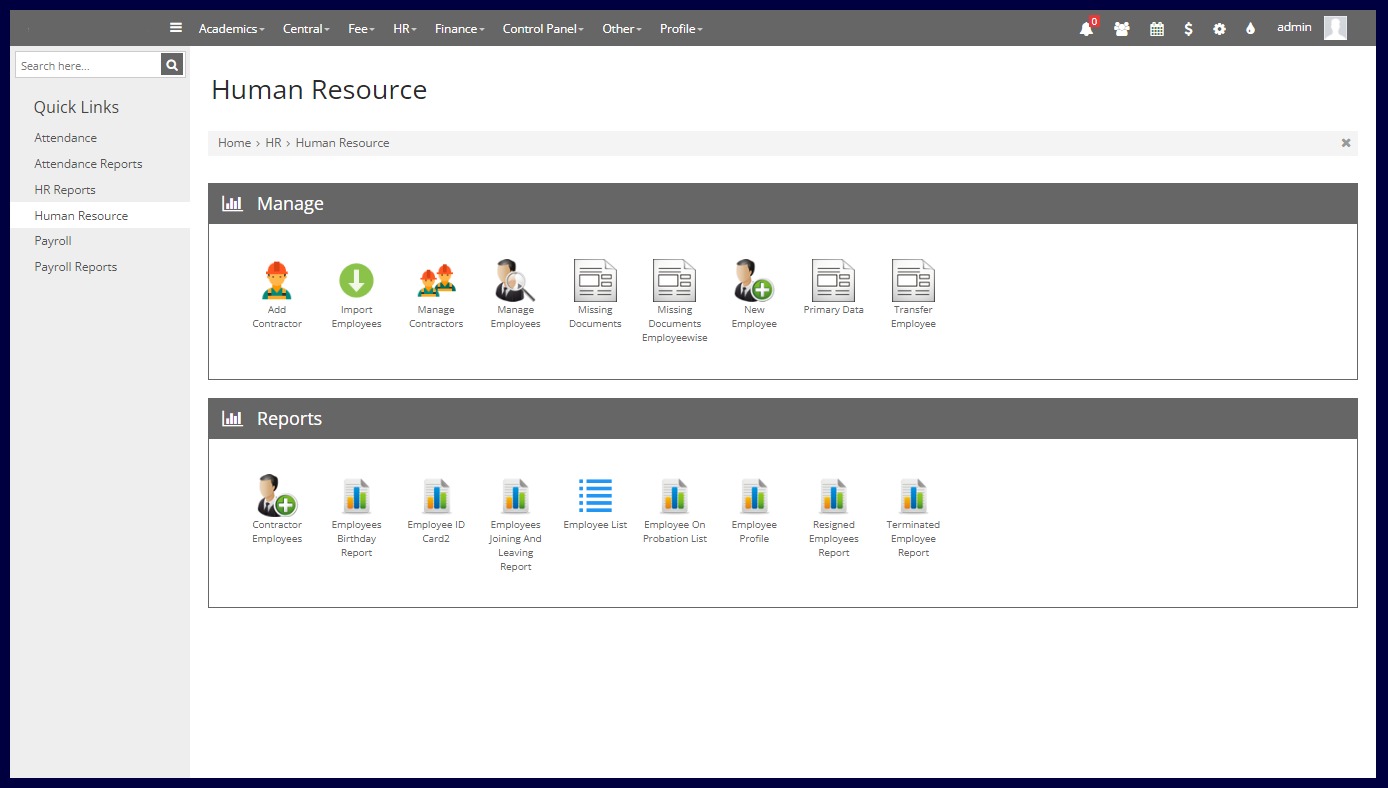Click the Reports section header
The height and width of the screenshot is (788, 1388).
point(783,418)
